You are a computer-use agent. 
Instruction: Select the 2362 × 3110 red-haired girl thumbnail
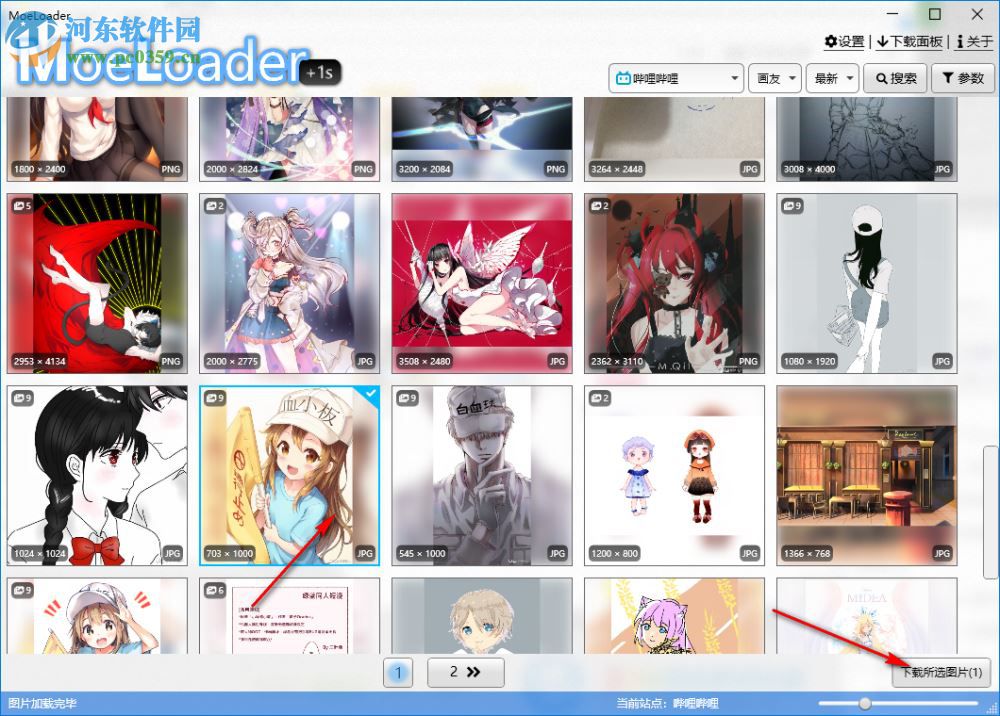click(x=674, y=284)
